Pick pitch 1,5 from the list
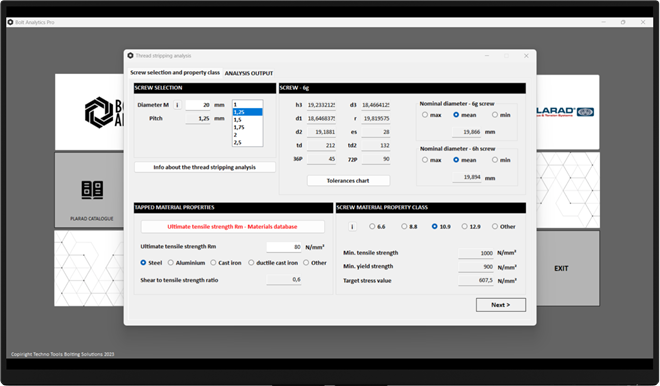 pos(248,120)
